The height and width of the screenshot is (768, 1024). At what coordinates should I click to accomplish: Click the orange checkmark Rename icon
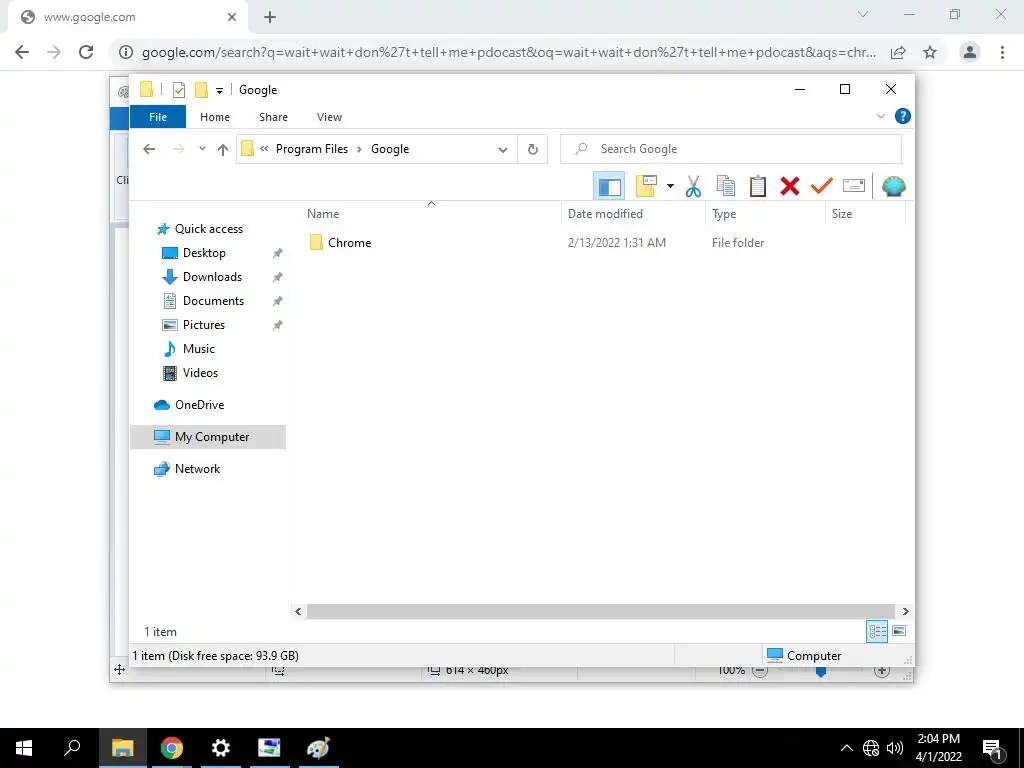(x=822, y=186)
